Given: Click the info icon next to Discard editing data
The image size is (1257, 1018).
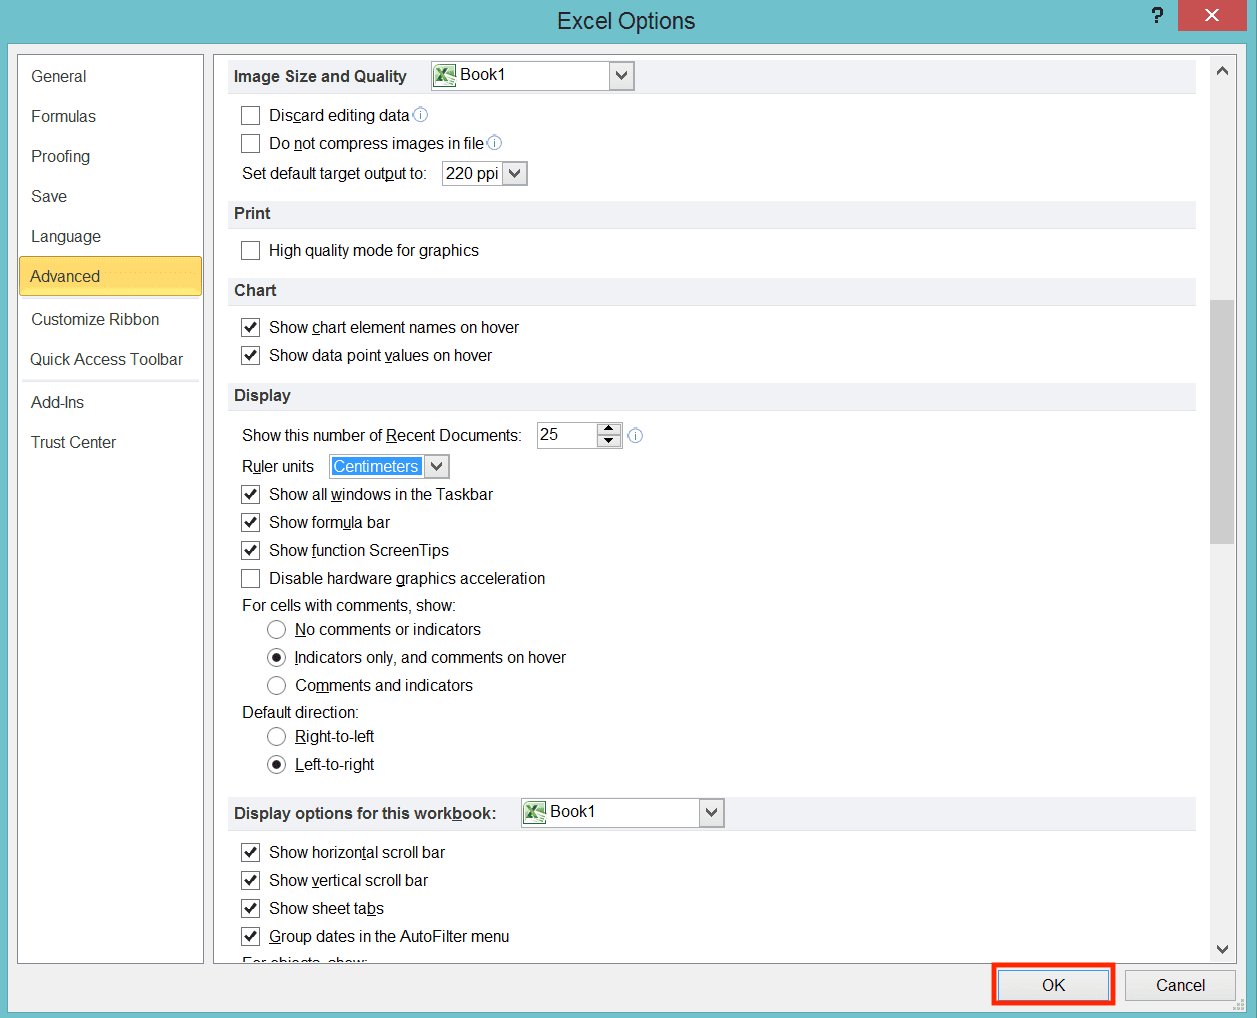Looking at the screenshot, I should 420,114.
